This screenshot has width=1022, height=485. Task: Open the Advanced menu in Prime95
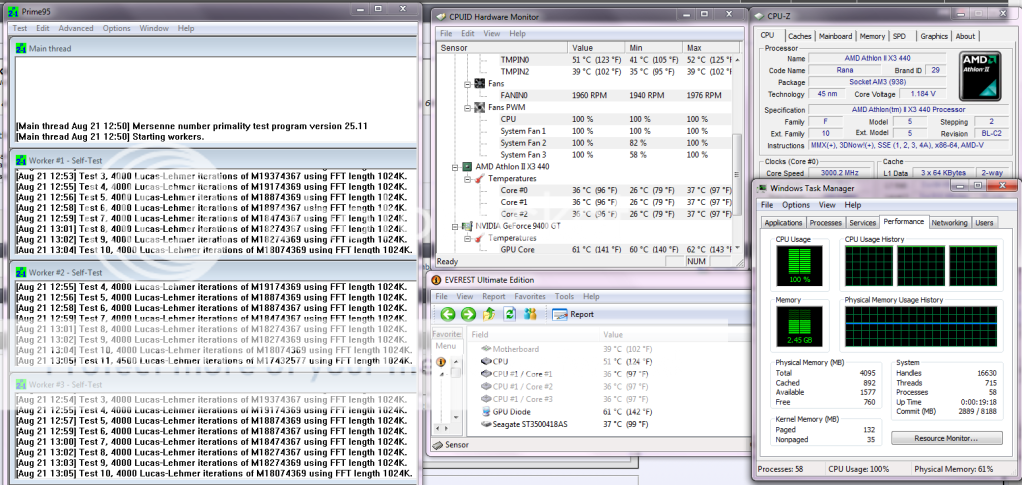(x=76, y=28)
